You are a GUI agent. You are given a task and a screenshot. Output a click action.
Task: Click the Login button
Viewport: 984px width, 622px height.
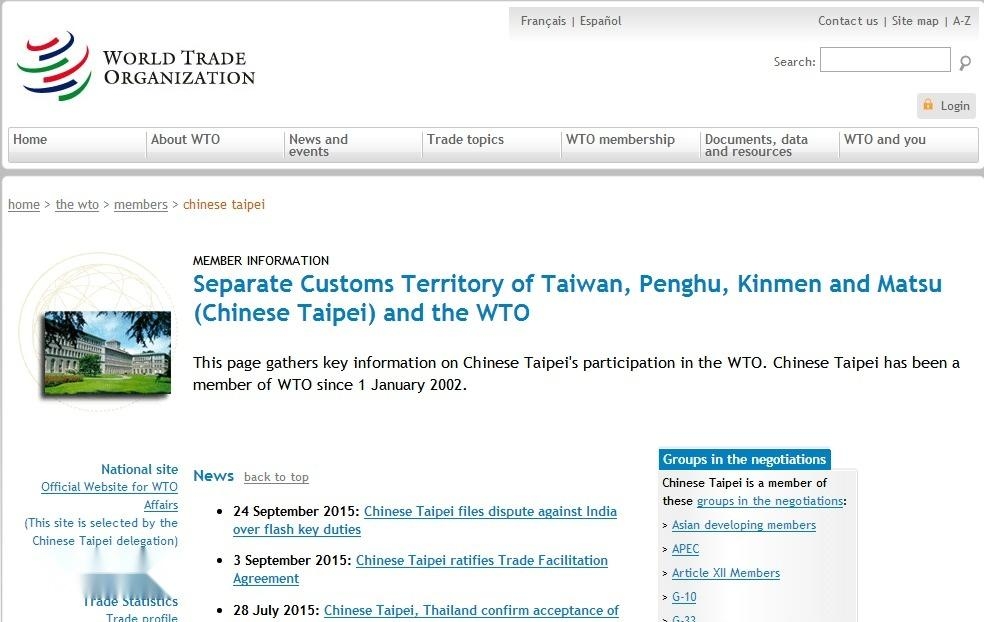pos(948,106)
